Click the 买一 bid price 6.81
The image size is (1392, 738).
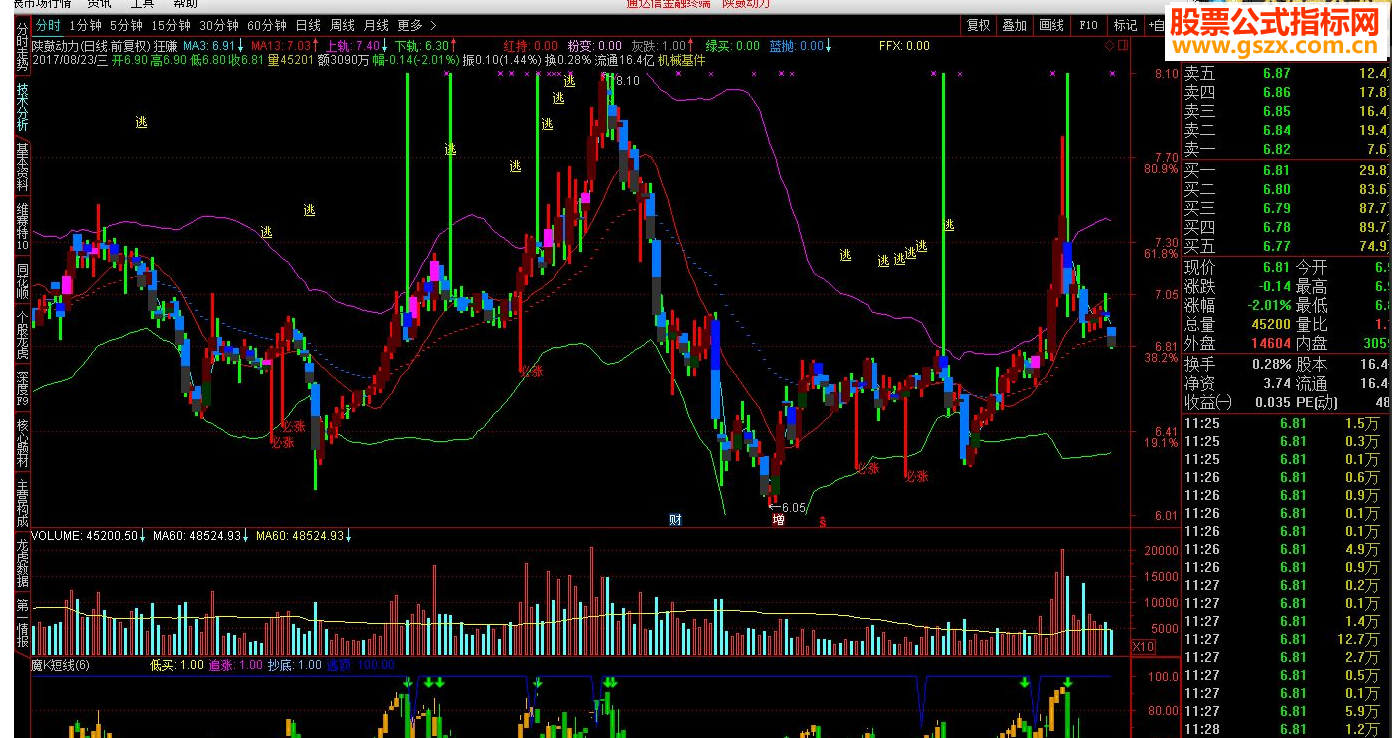[x=1277, y=170]
